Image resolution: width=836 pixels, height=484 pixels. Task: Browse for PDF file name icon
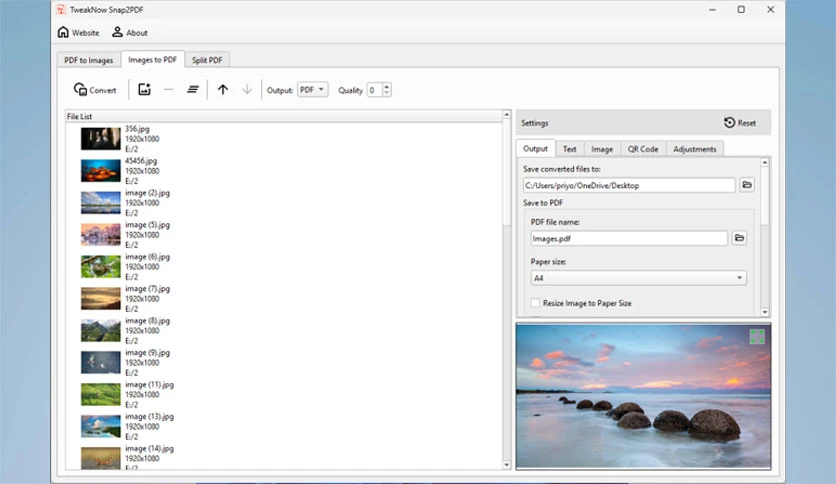coord(739,238)
